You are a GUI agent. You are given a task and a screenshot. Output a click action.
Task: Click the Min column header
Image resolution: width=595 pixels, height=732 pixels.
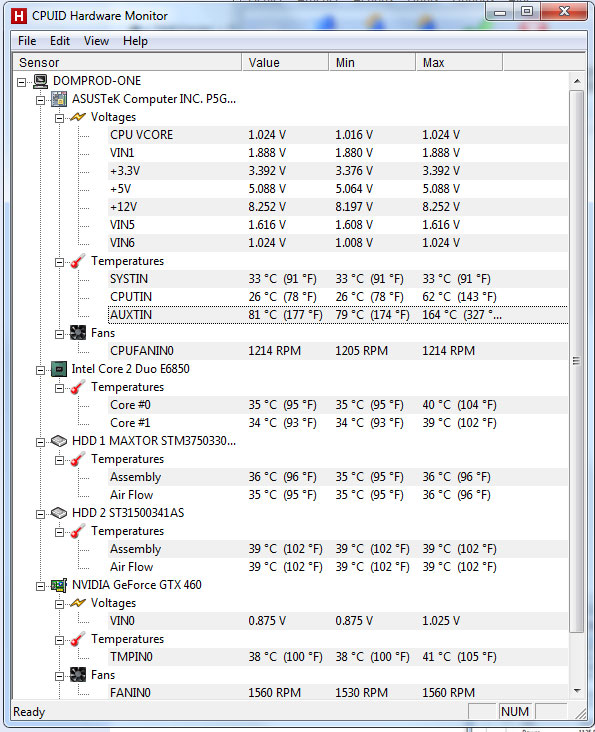pos(372,62)
